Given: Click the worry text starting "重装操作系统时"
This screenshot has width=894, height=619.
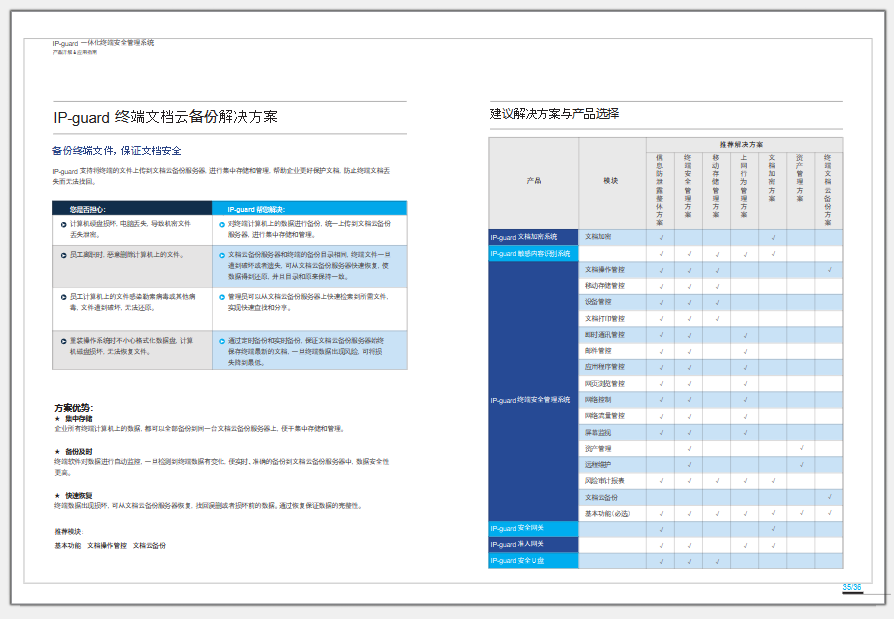Looking at the screenshot, I should pyautogui.click(x=132, y=346).
